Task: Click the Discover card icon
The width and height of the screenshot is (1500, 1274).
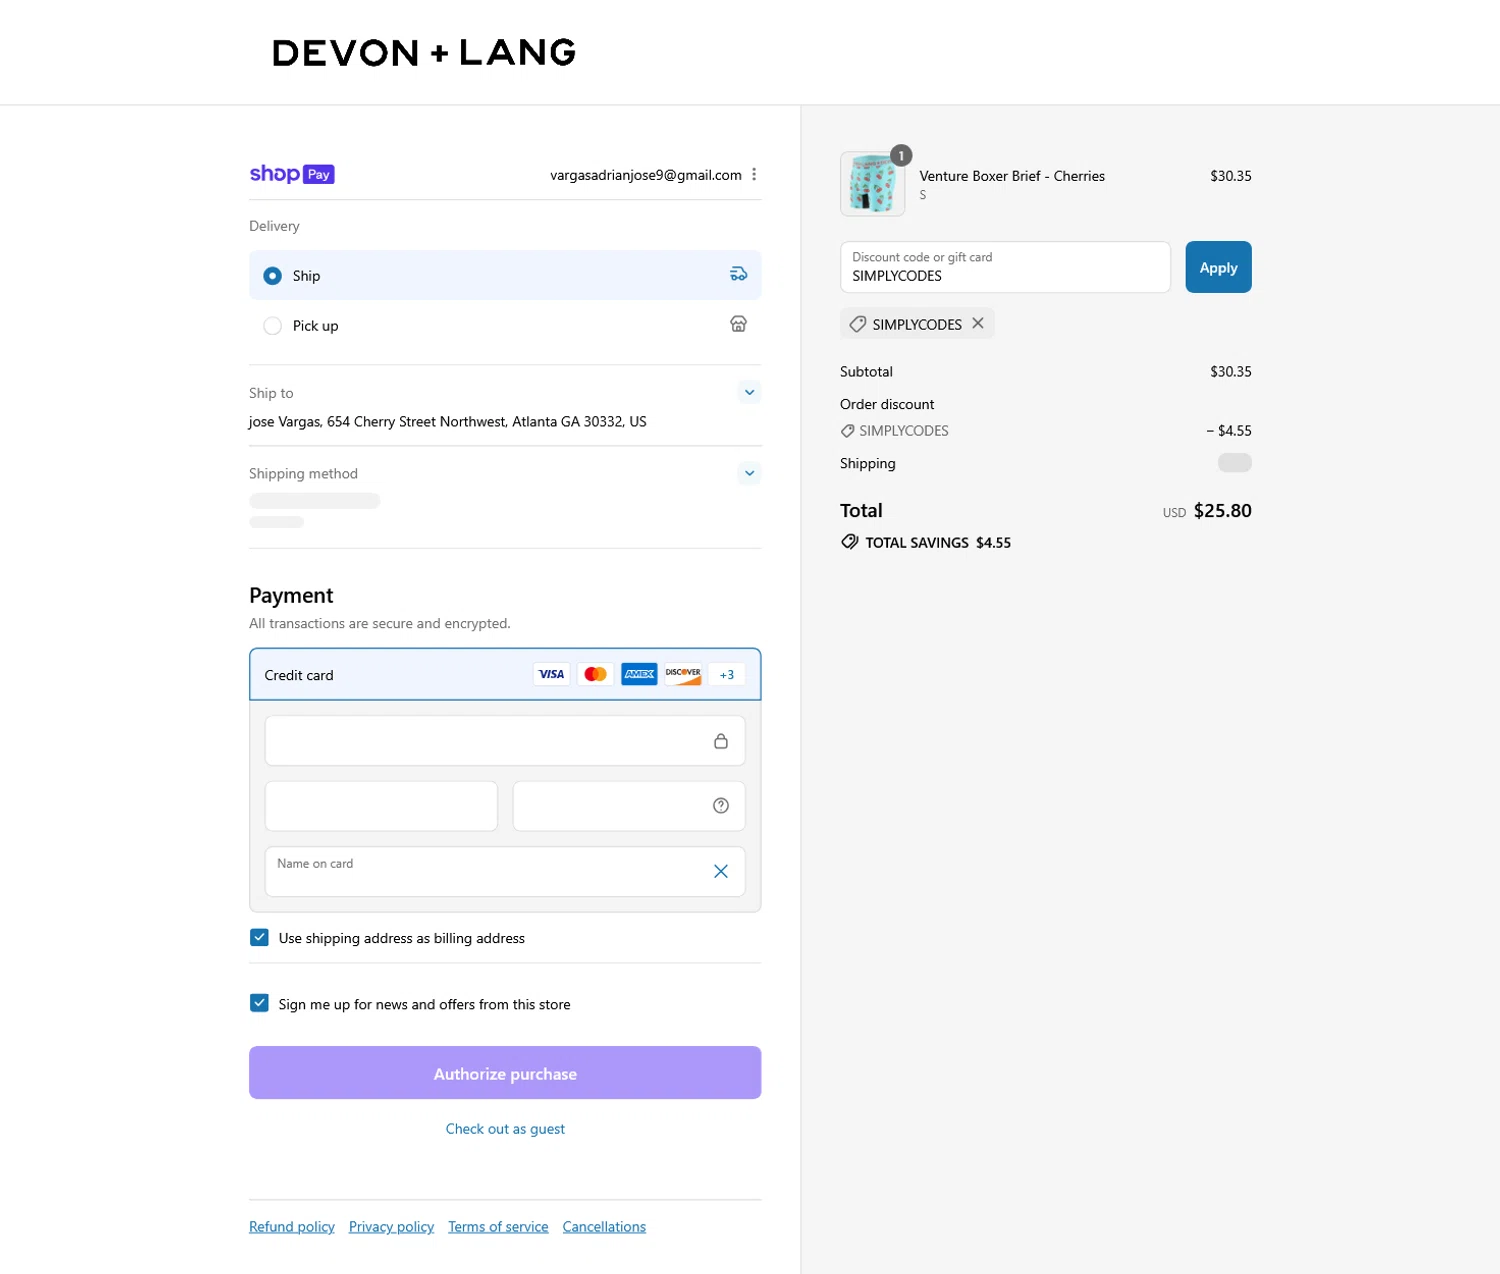Action: pos(683,674)
